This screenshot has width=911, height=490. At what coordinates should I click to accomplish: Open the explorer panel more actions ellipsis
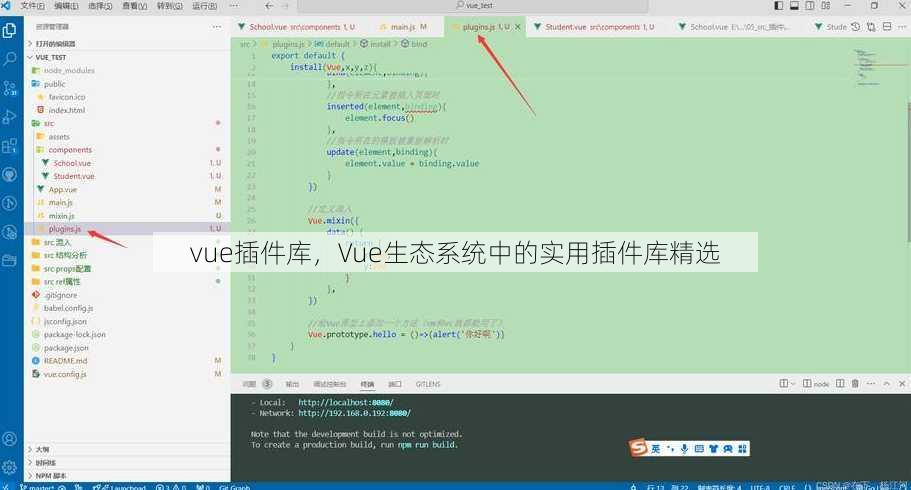[x=217, y=27]
